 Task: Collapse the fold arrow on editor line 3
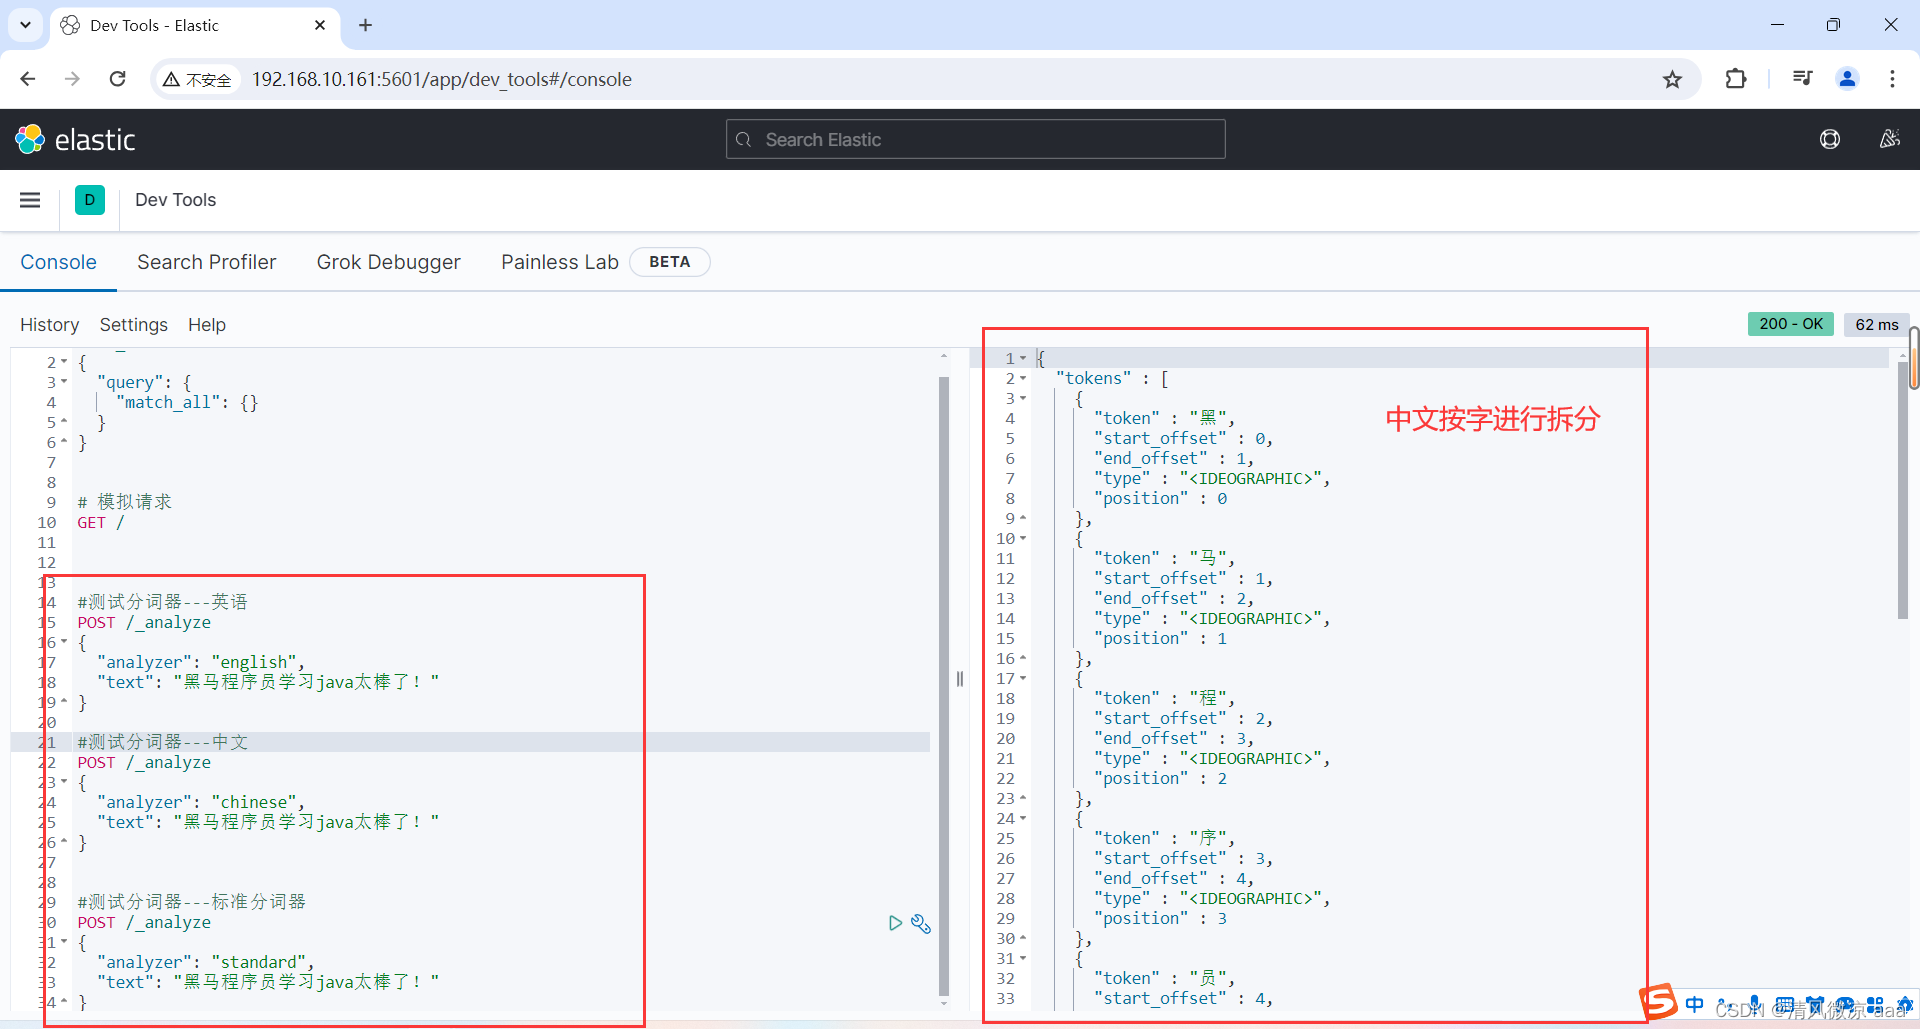tap(64, 382)
